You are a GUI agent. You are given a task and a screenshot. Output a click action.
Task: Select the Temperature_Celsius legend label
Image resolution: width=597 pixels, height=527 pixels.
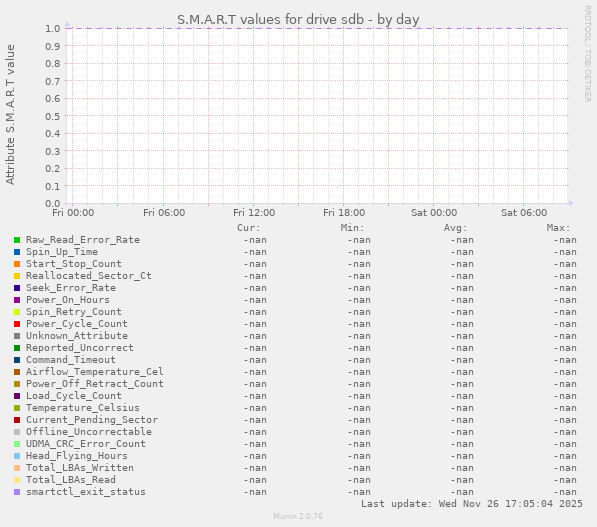83,408
